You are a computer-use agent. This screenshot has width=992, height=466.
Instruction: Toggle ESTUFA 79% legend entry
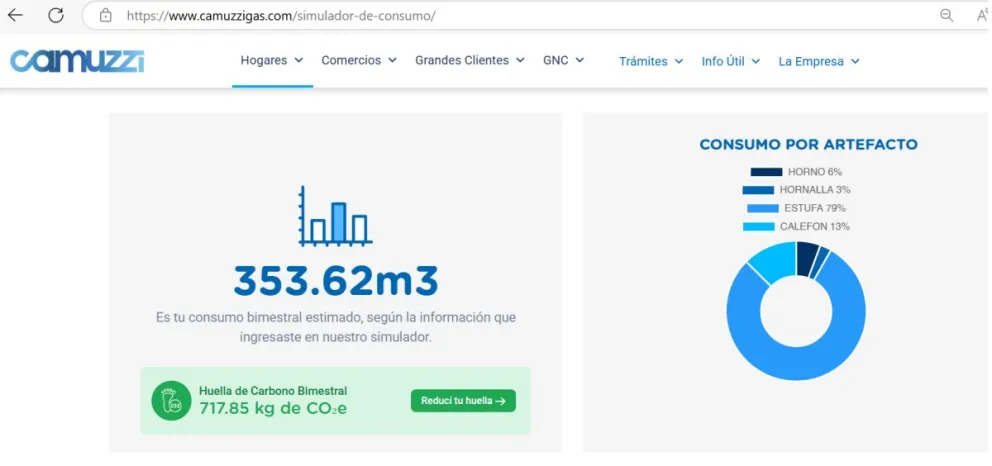[796, 208]
